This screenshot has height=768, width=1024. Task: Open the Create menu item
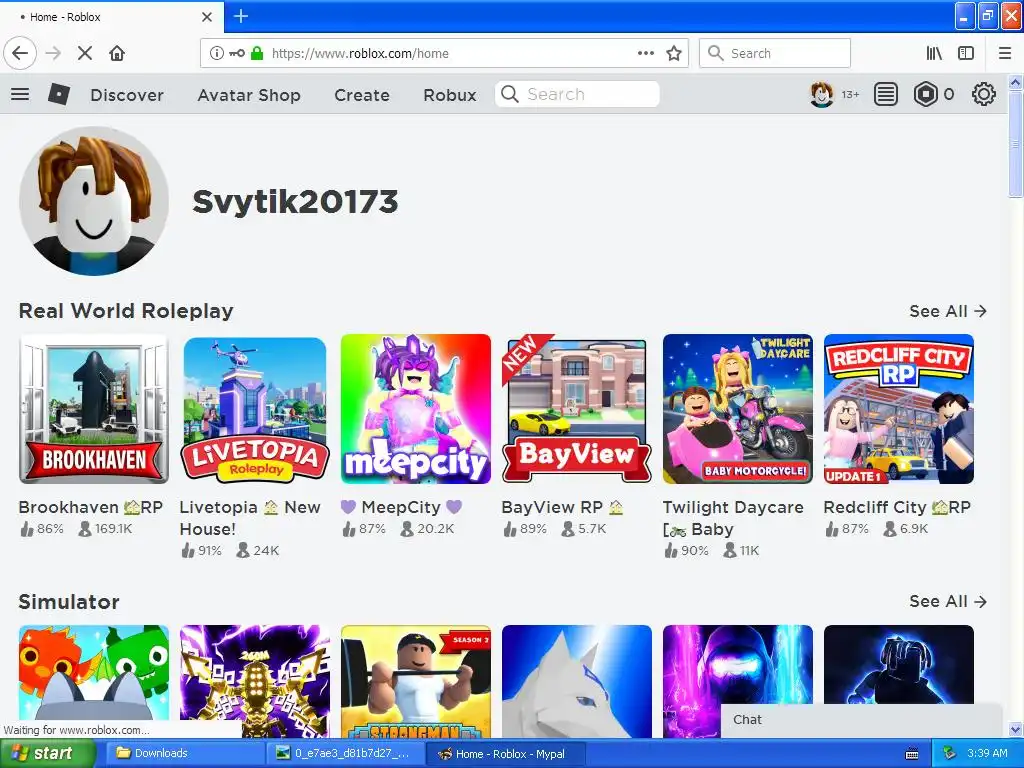(362, 95)
